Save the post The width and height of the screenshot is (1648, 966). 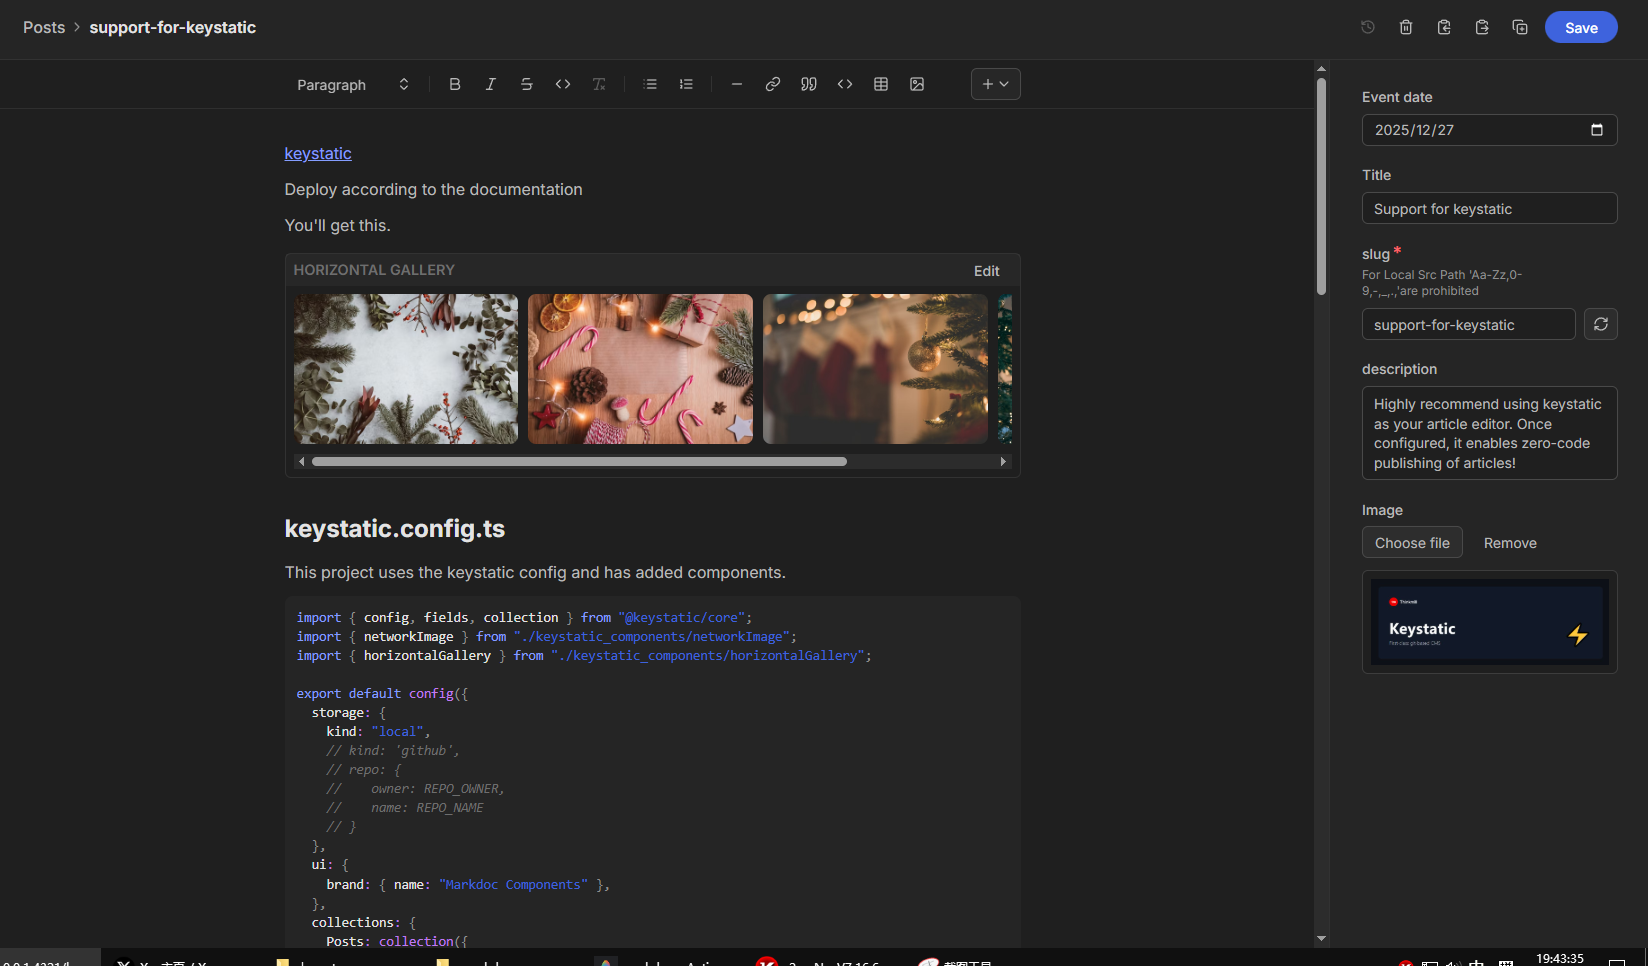(x=1580, y=27)
